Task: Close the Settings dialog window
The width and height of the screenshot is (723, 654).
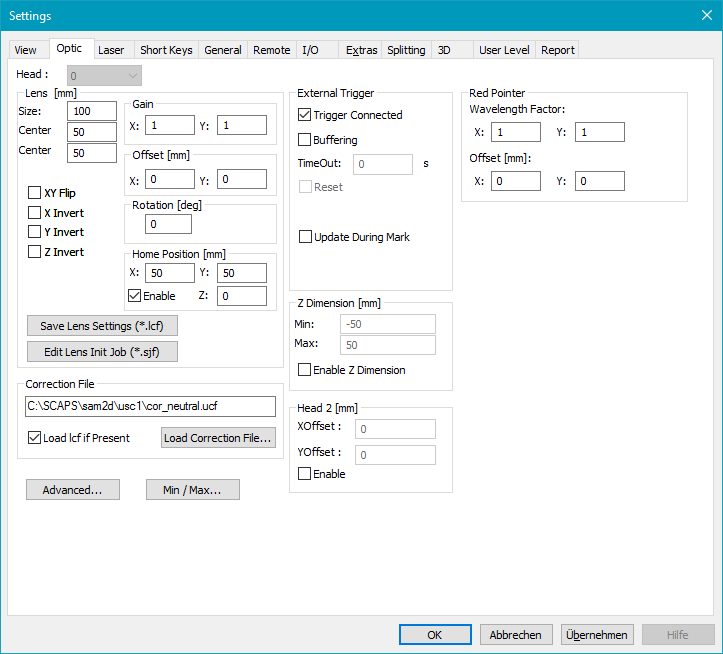Action: click(x=706, y=15)
